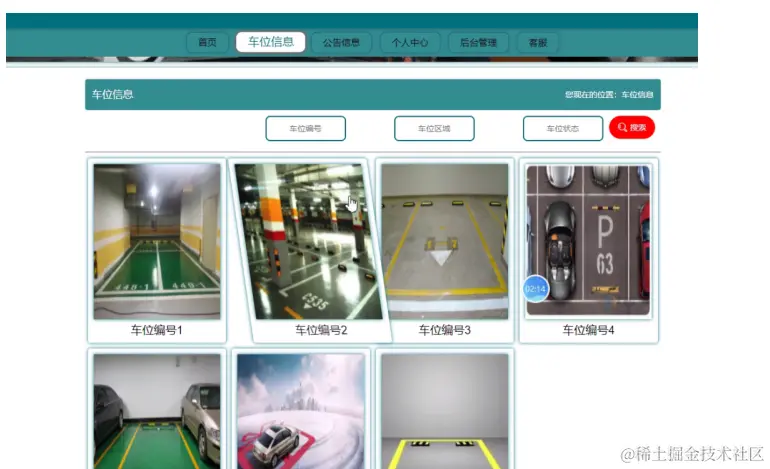Open the 车位编号2 parking photo
The image size is (770, 469).
click(x=308, y=242)
